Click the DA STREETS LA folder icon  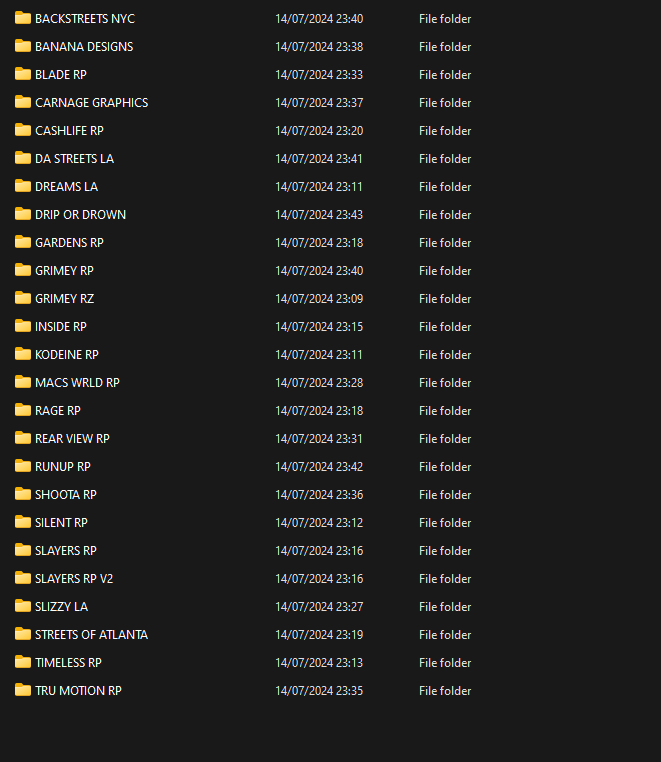pos(23,158)
